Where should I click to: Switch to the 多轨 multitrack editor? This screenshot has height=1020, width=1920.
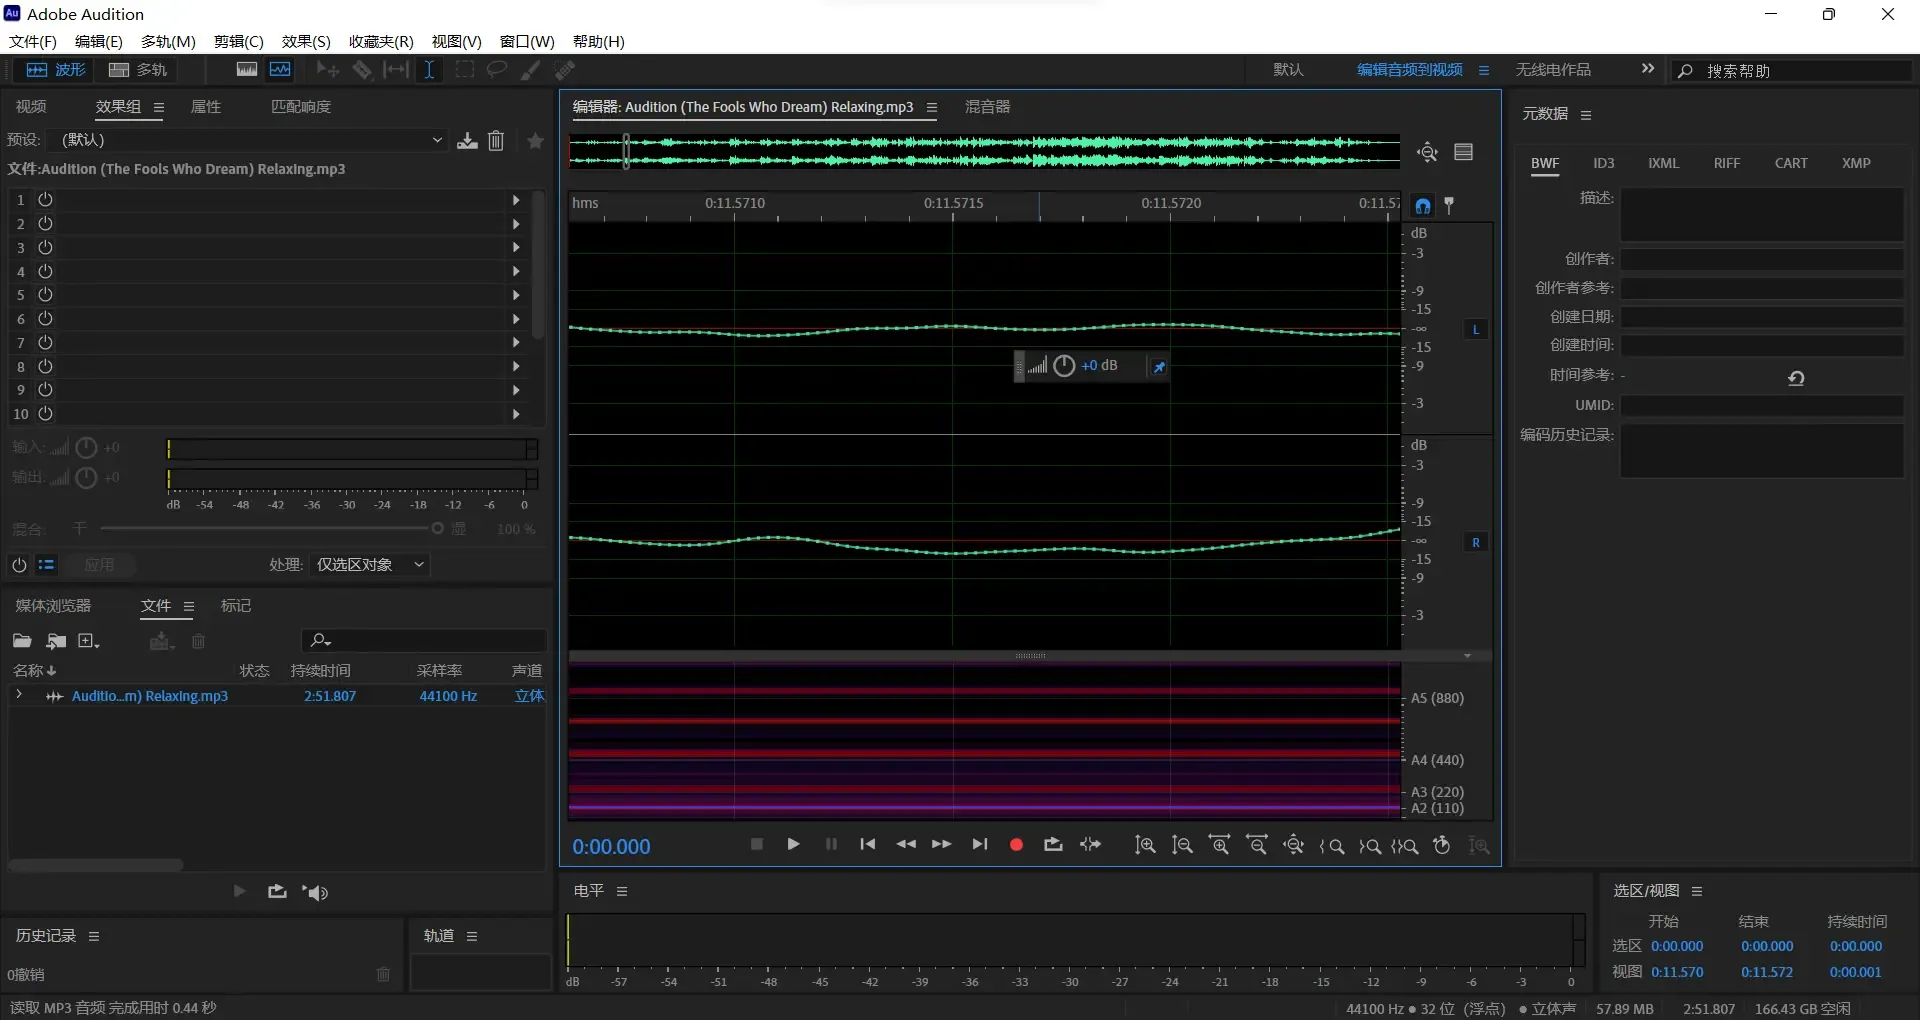point(138,70)
